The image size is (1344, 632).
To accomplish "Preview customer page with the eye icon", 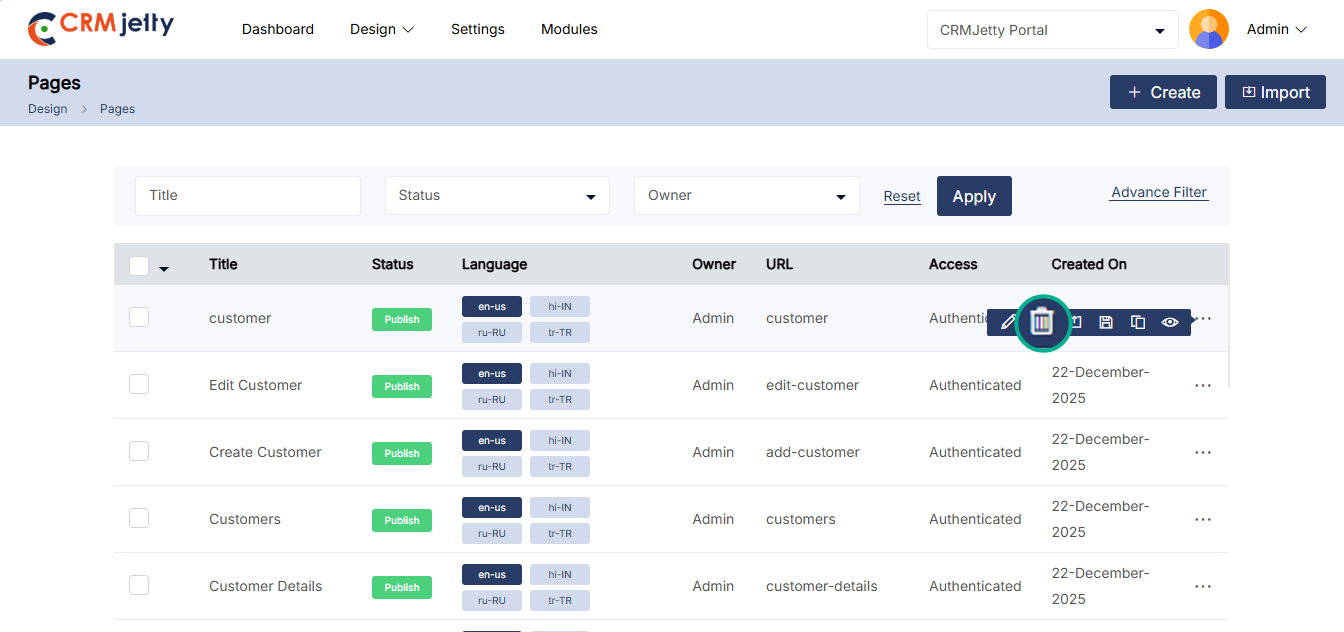I will (x=1170, y=322).
